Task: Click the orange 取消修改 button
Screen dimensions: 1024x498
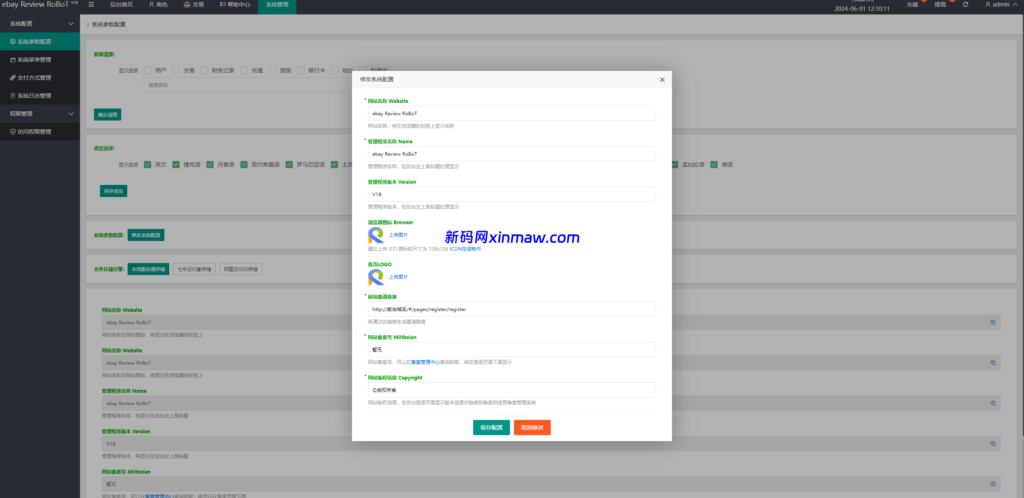Action: click(x=532, y=427)
